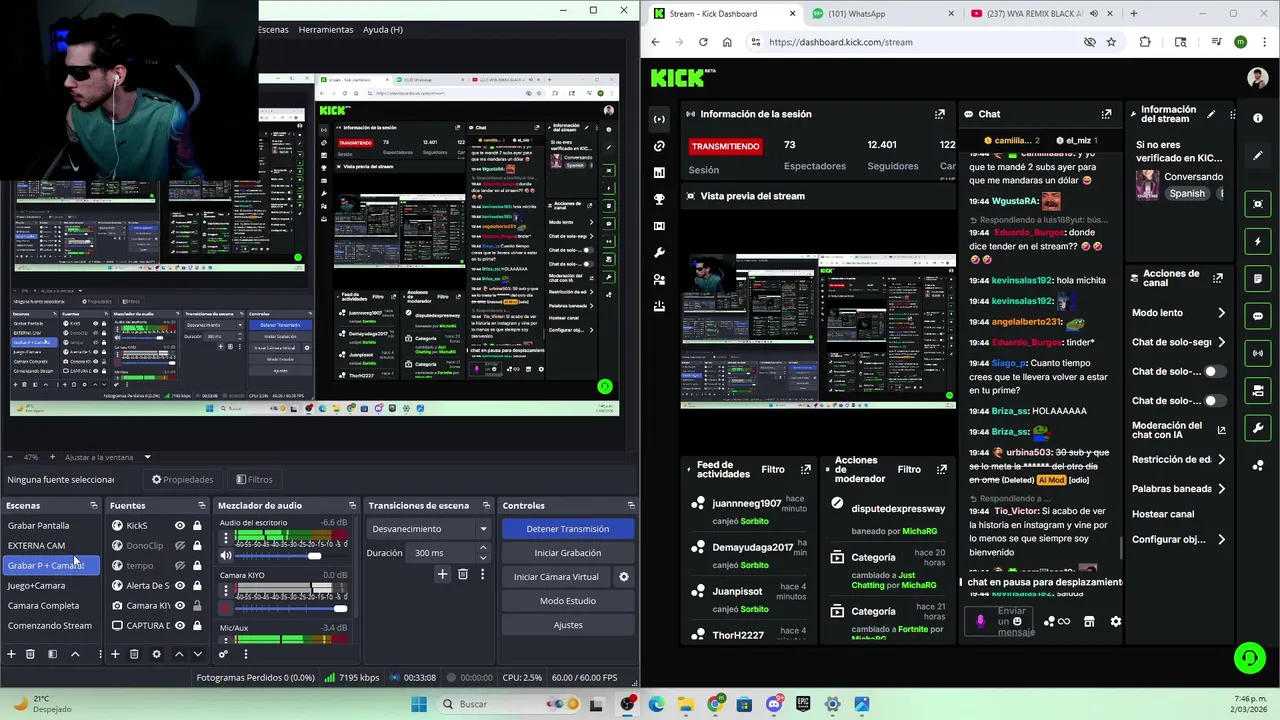Click Iniciar Cámara Virtual button
Image resolution: width=1280 pixels, height=720 pixels.
556,577
